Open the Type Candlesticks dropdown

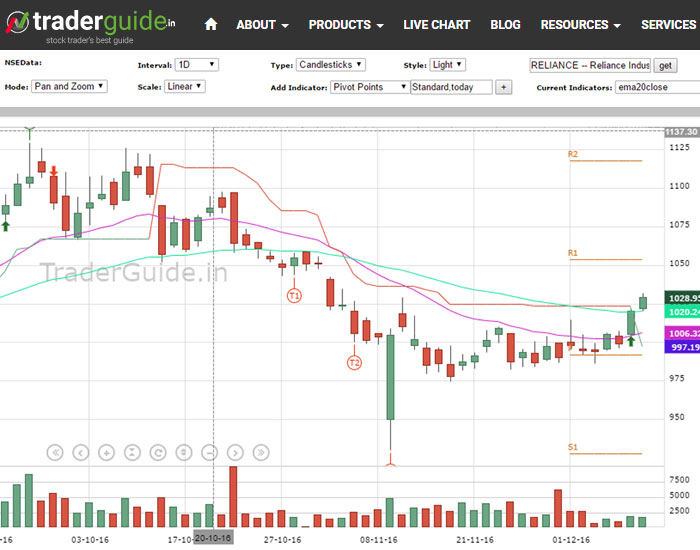tap(331, 65)
